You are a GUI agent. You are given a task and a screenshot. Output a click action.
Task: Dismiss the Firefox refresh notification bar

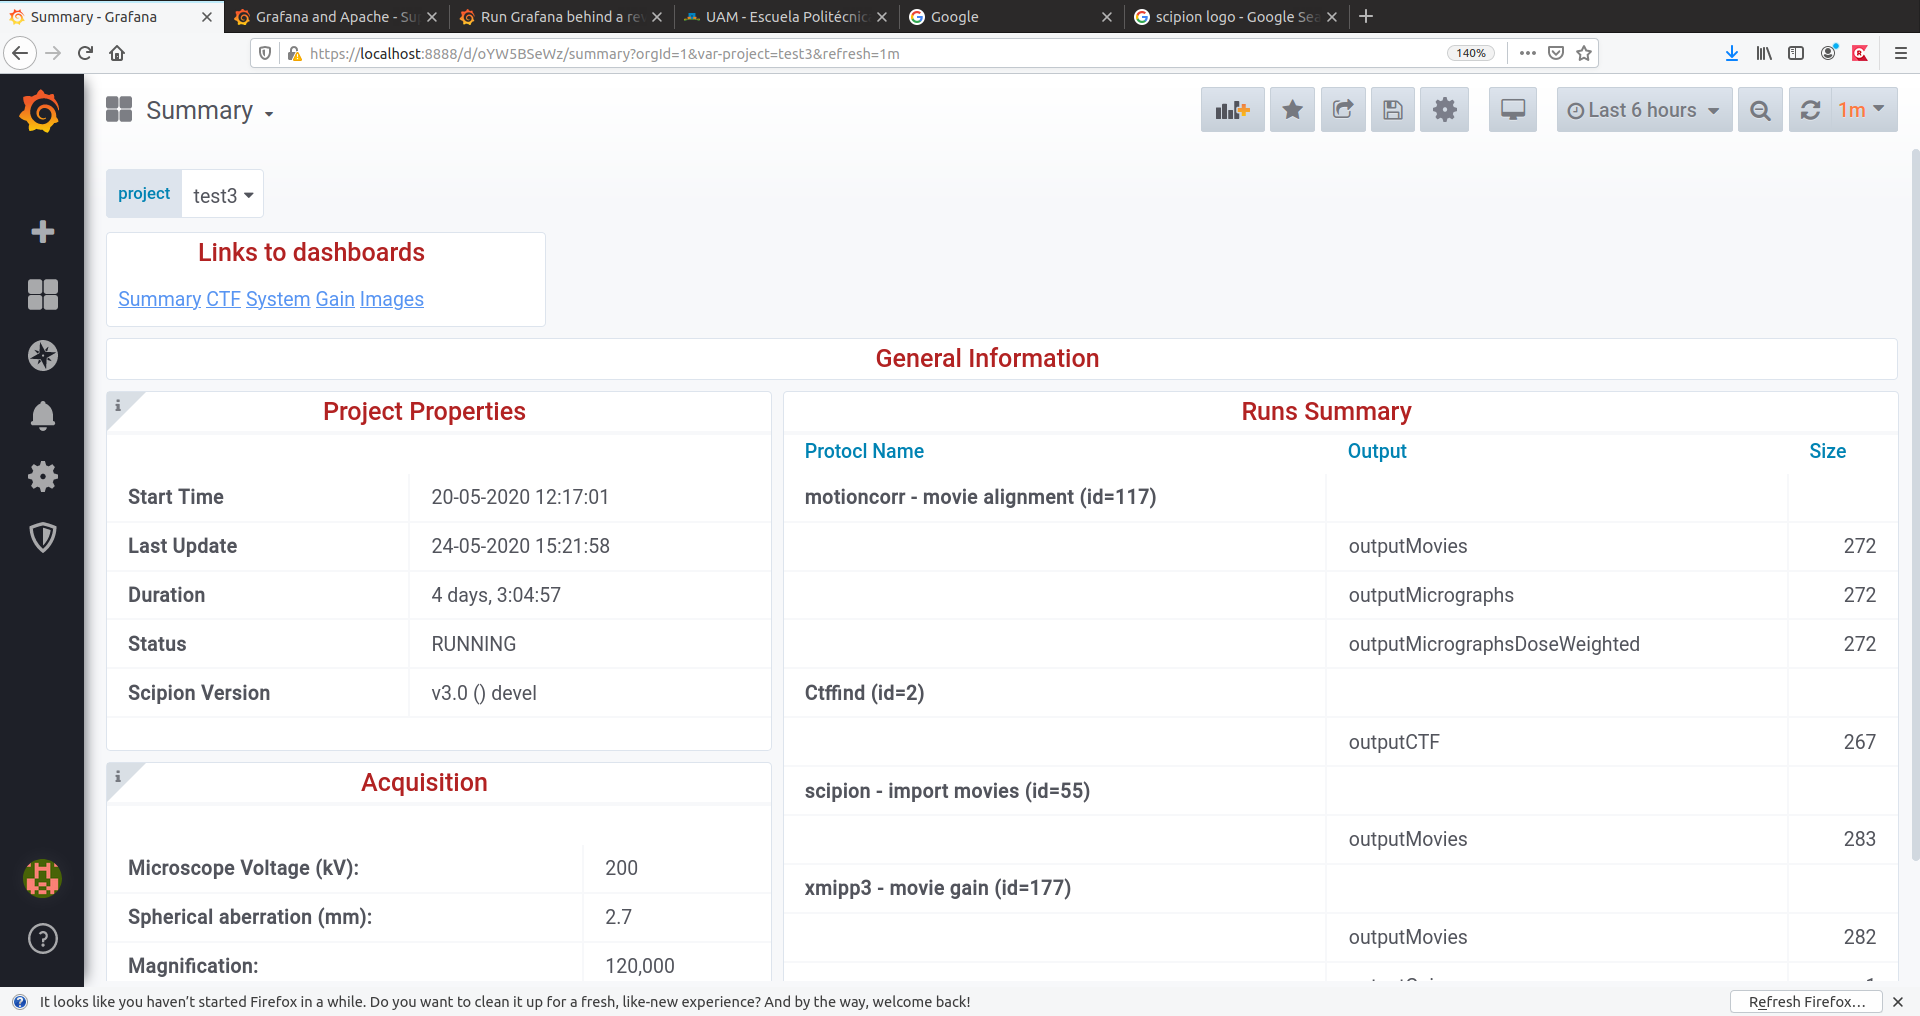pos(1897,1001)
